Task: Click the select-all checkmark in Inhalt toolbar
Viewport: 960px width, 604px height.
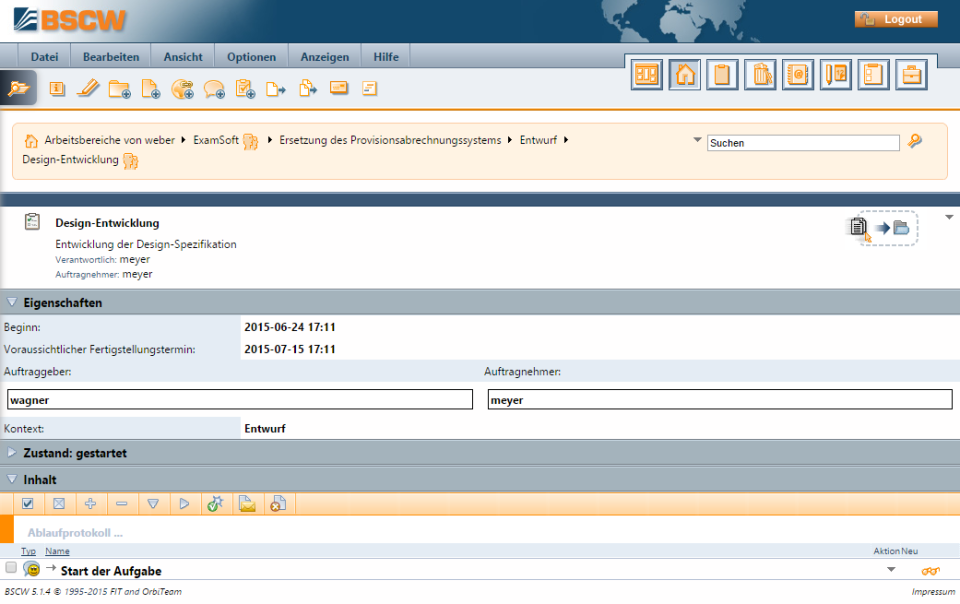Action: [28, 504]
